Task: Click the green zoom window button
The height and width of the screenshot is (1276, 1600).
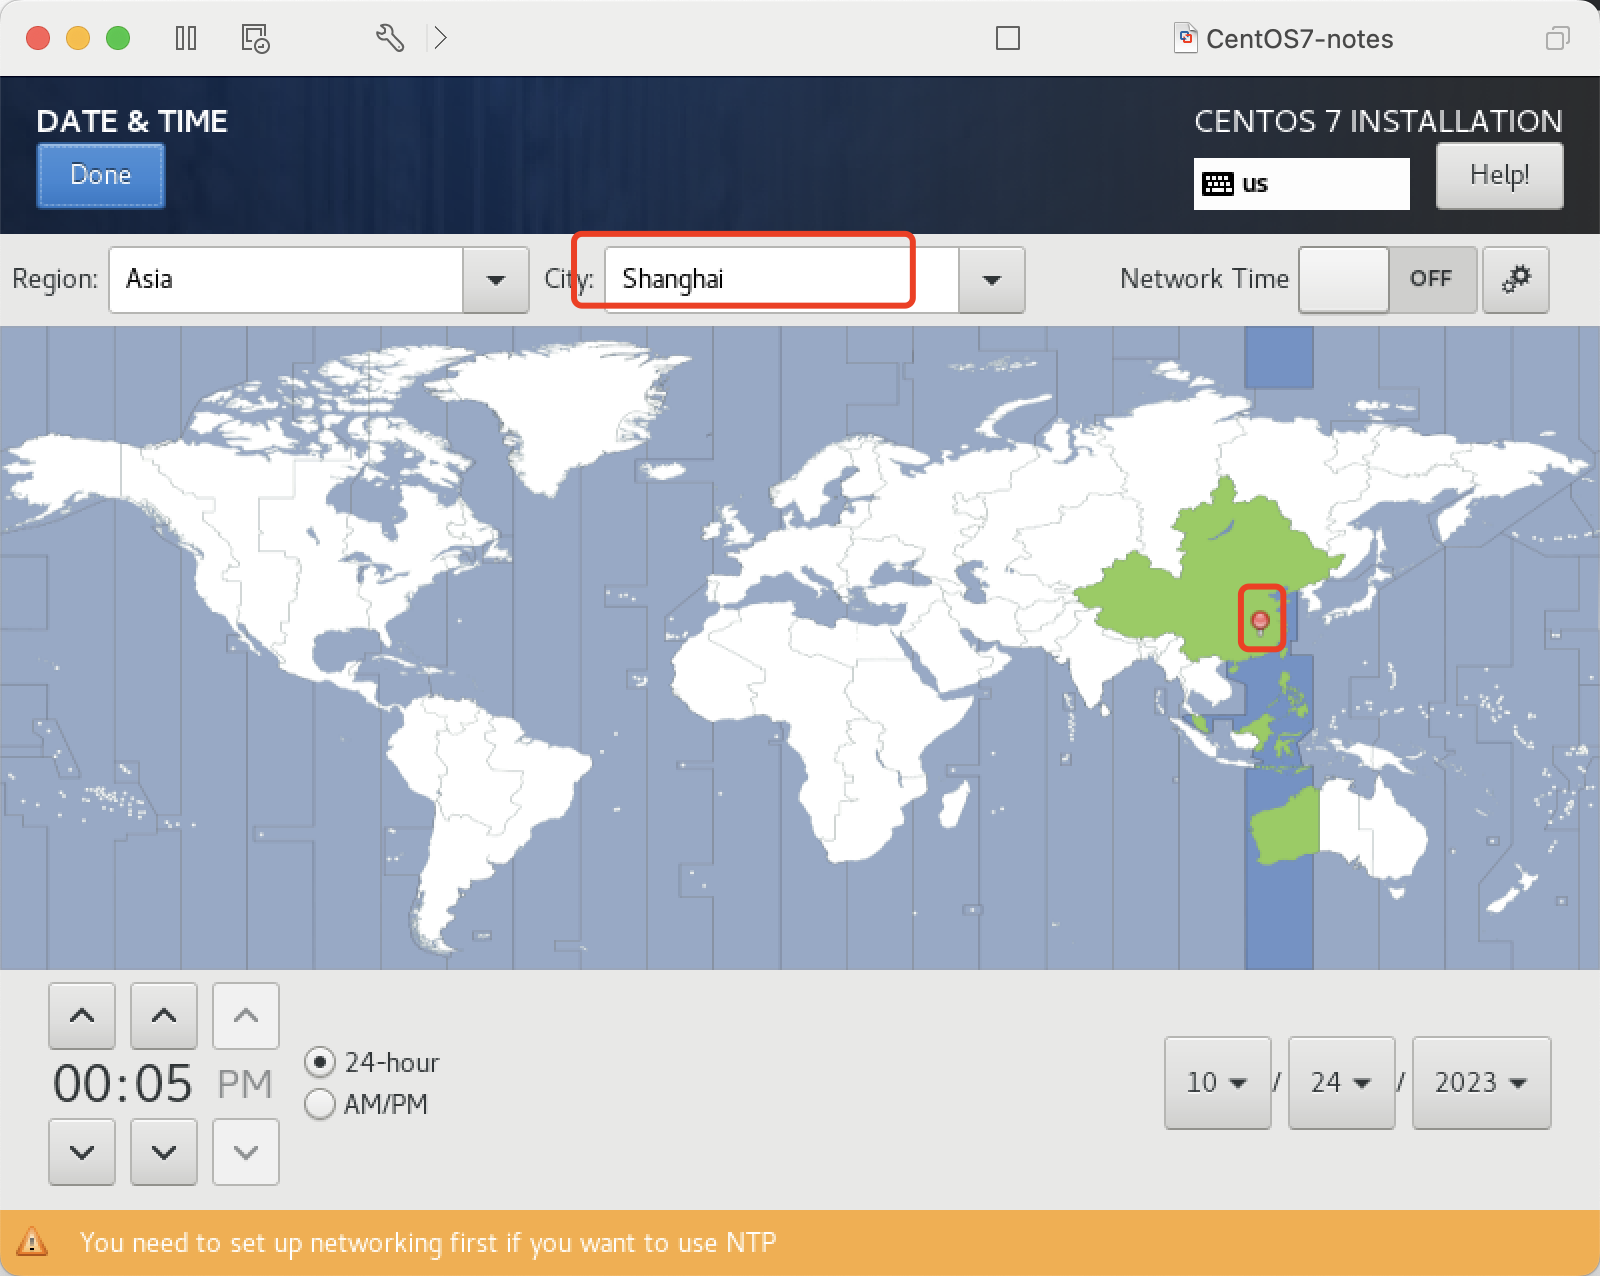Action: tap(118, 38)
